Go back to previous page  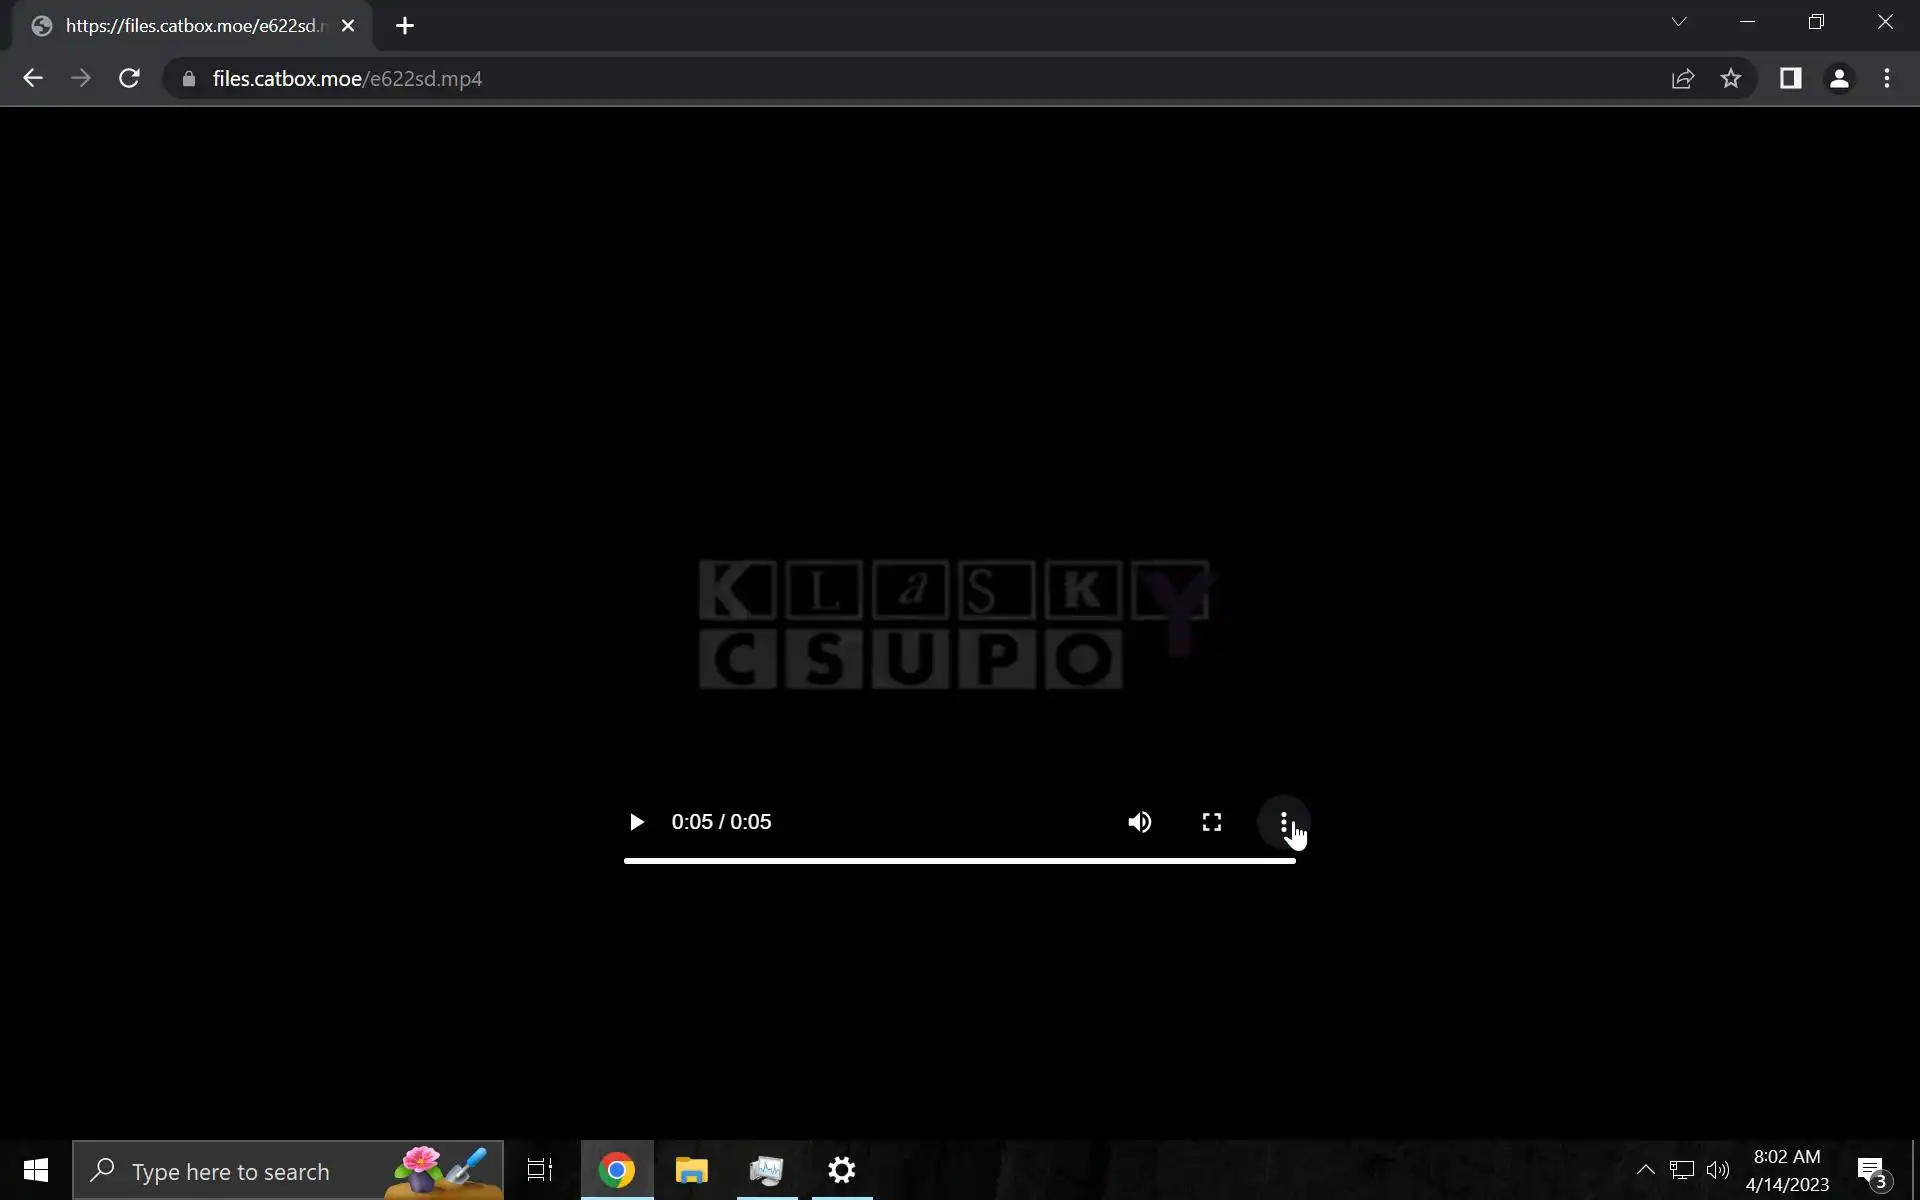pyautogui.click(x=33, y=78)
